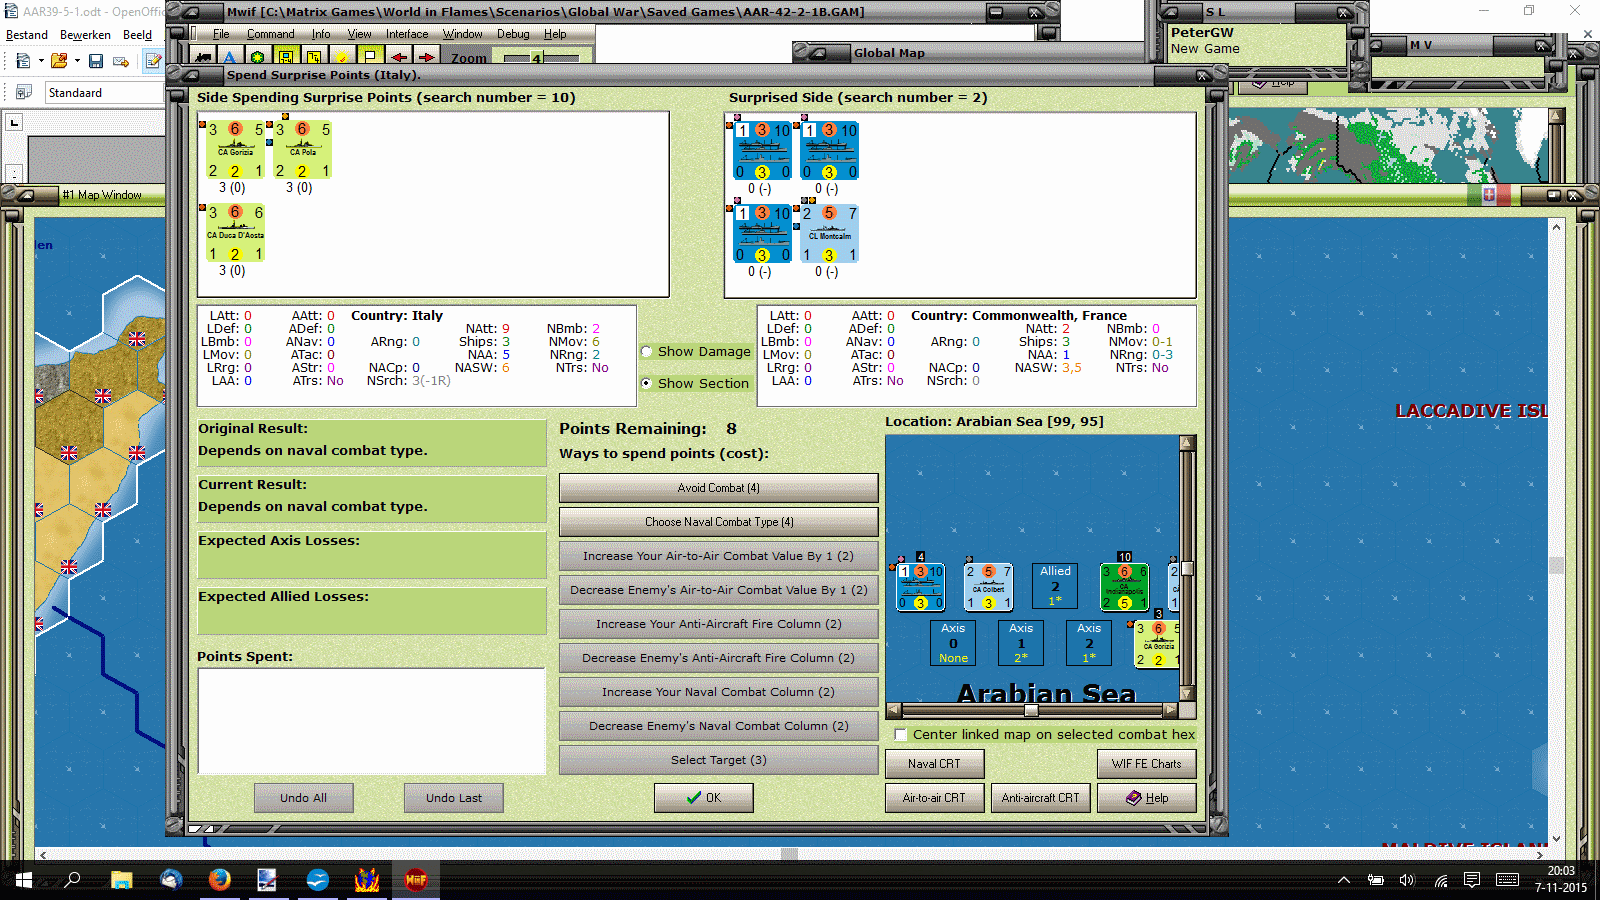The image size is (1600, 900).
Task: Select the CA Duca D'Aosta unit counter
Action: pyautogui.click(x=235, y=233)
